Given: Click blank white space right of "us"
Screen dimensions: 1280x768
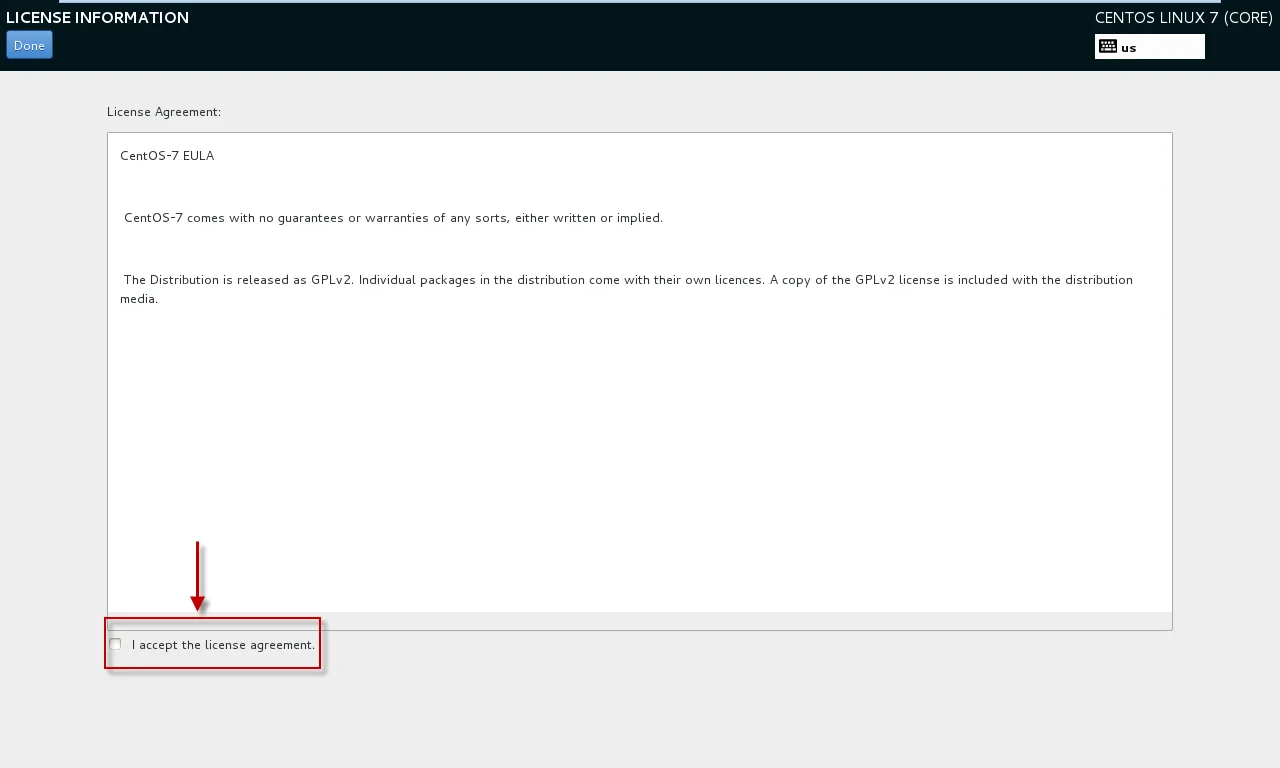Looking at the screenshot, I should point(1172,47).
